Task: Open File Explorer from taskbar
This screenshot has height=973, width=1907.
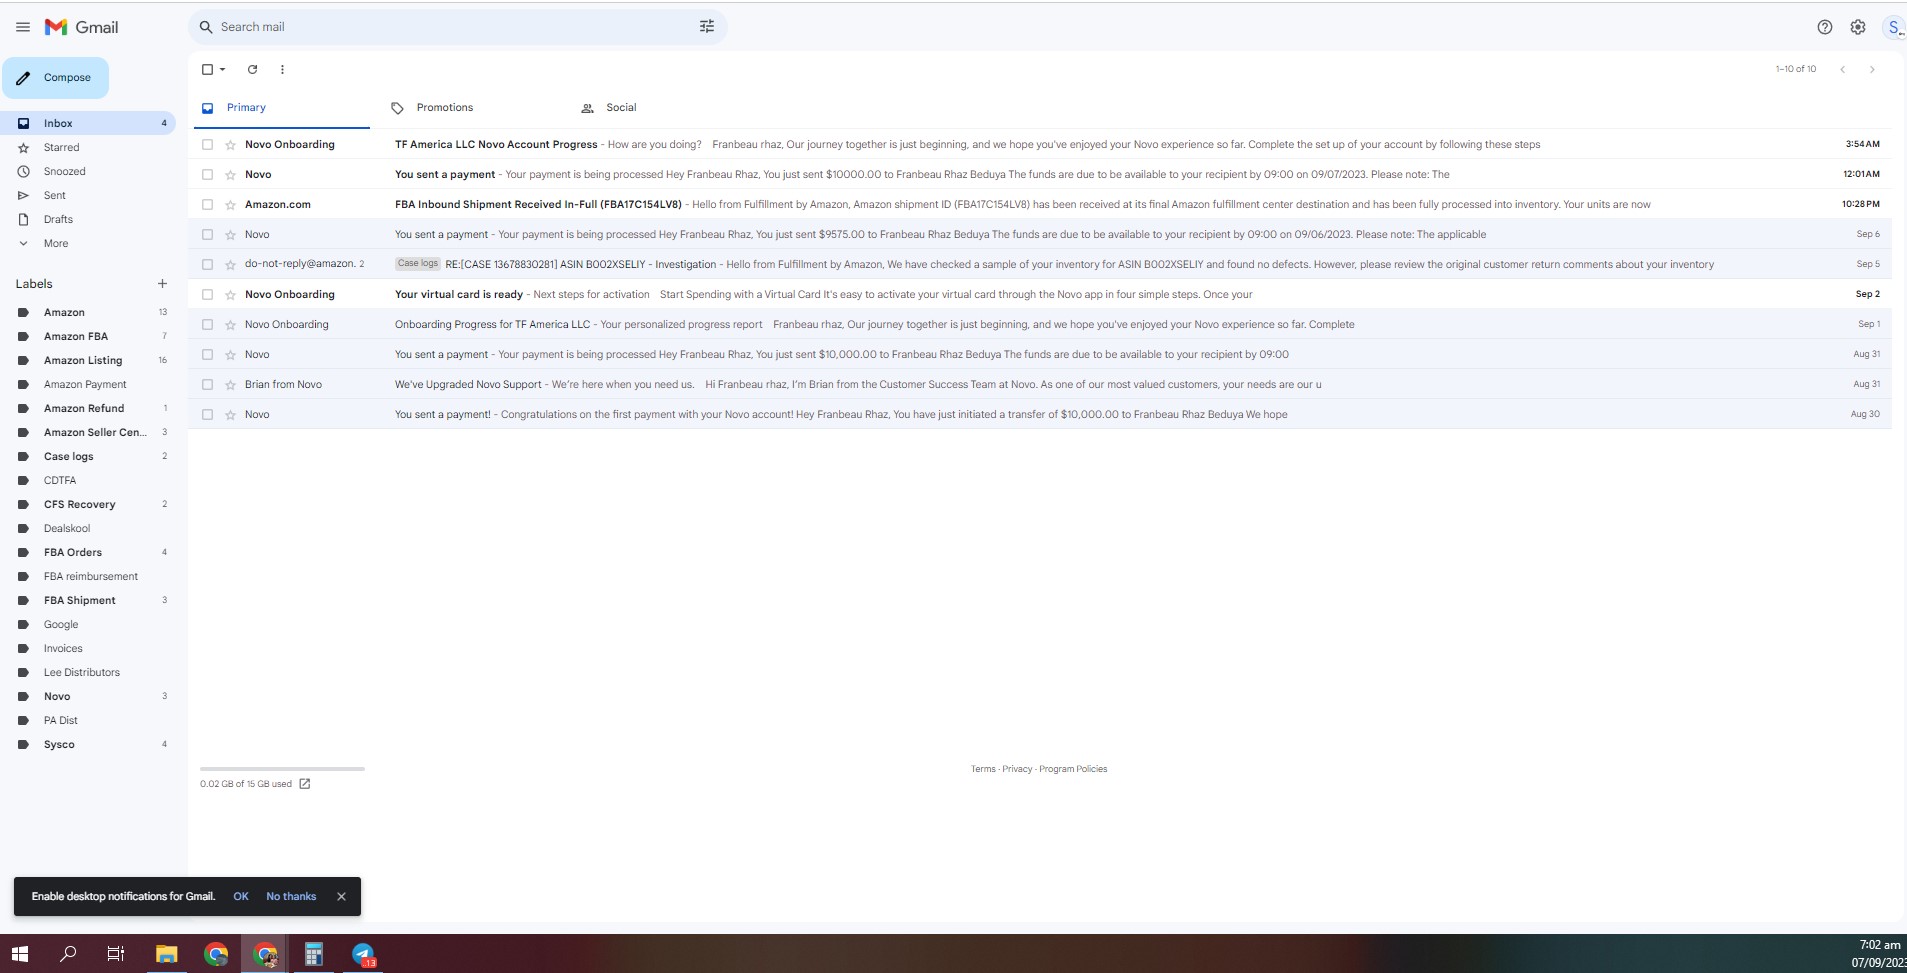Action: (166, 954)
